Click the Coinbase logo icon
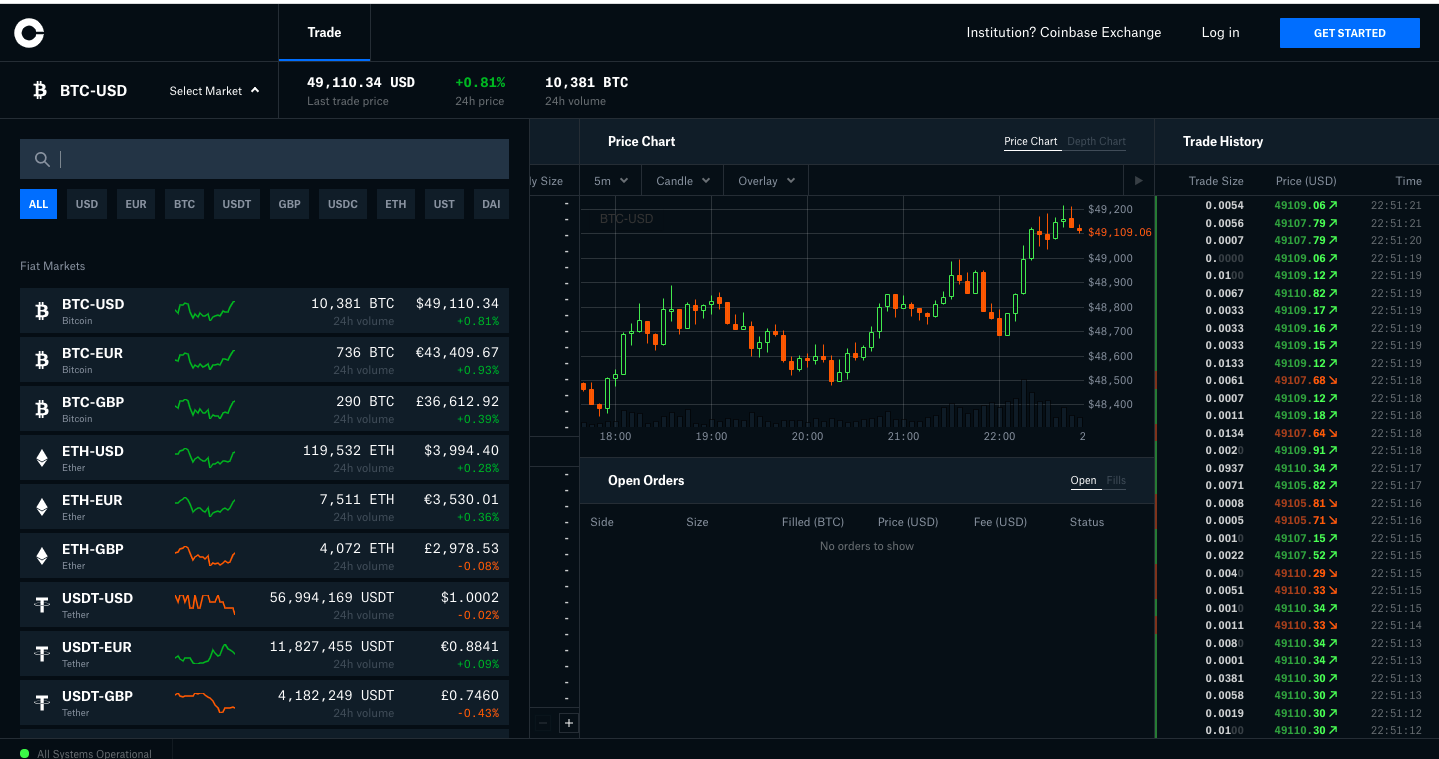Screen dimensions: 1439x759 click(29, 33)
